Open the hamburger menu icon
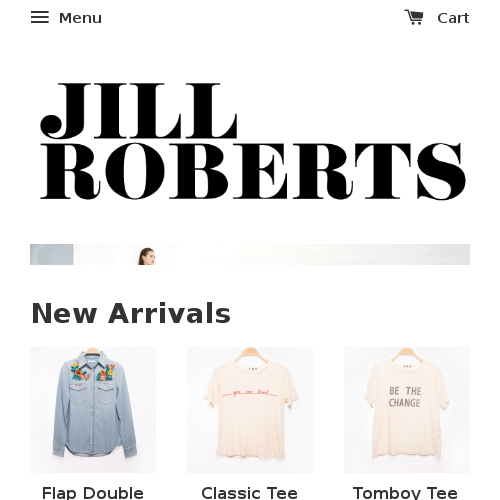The height and width of the screenshot is (500, 500). pyautogui.click(x=40, y=17)
